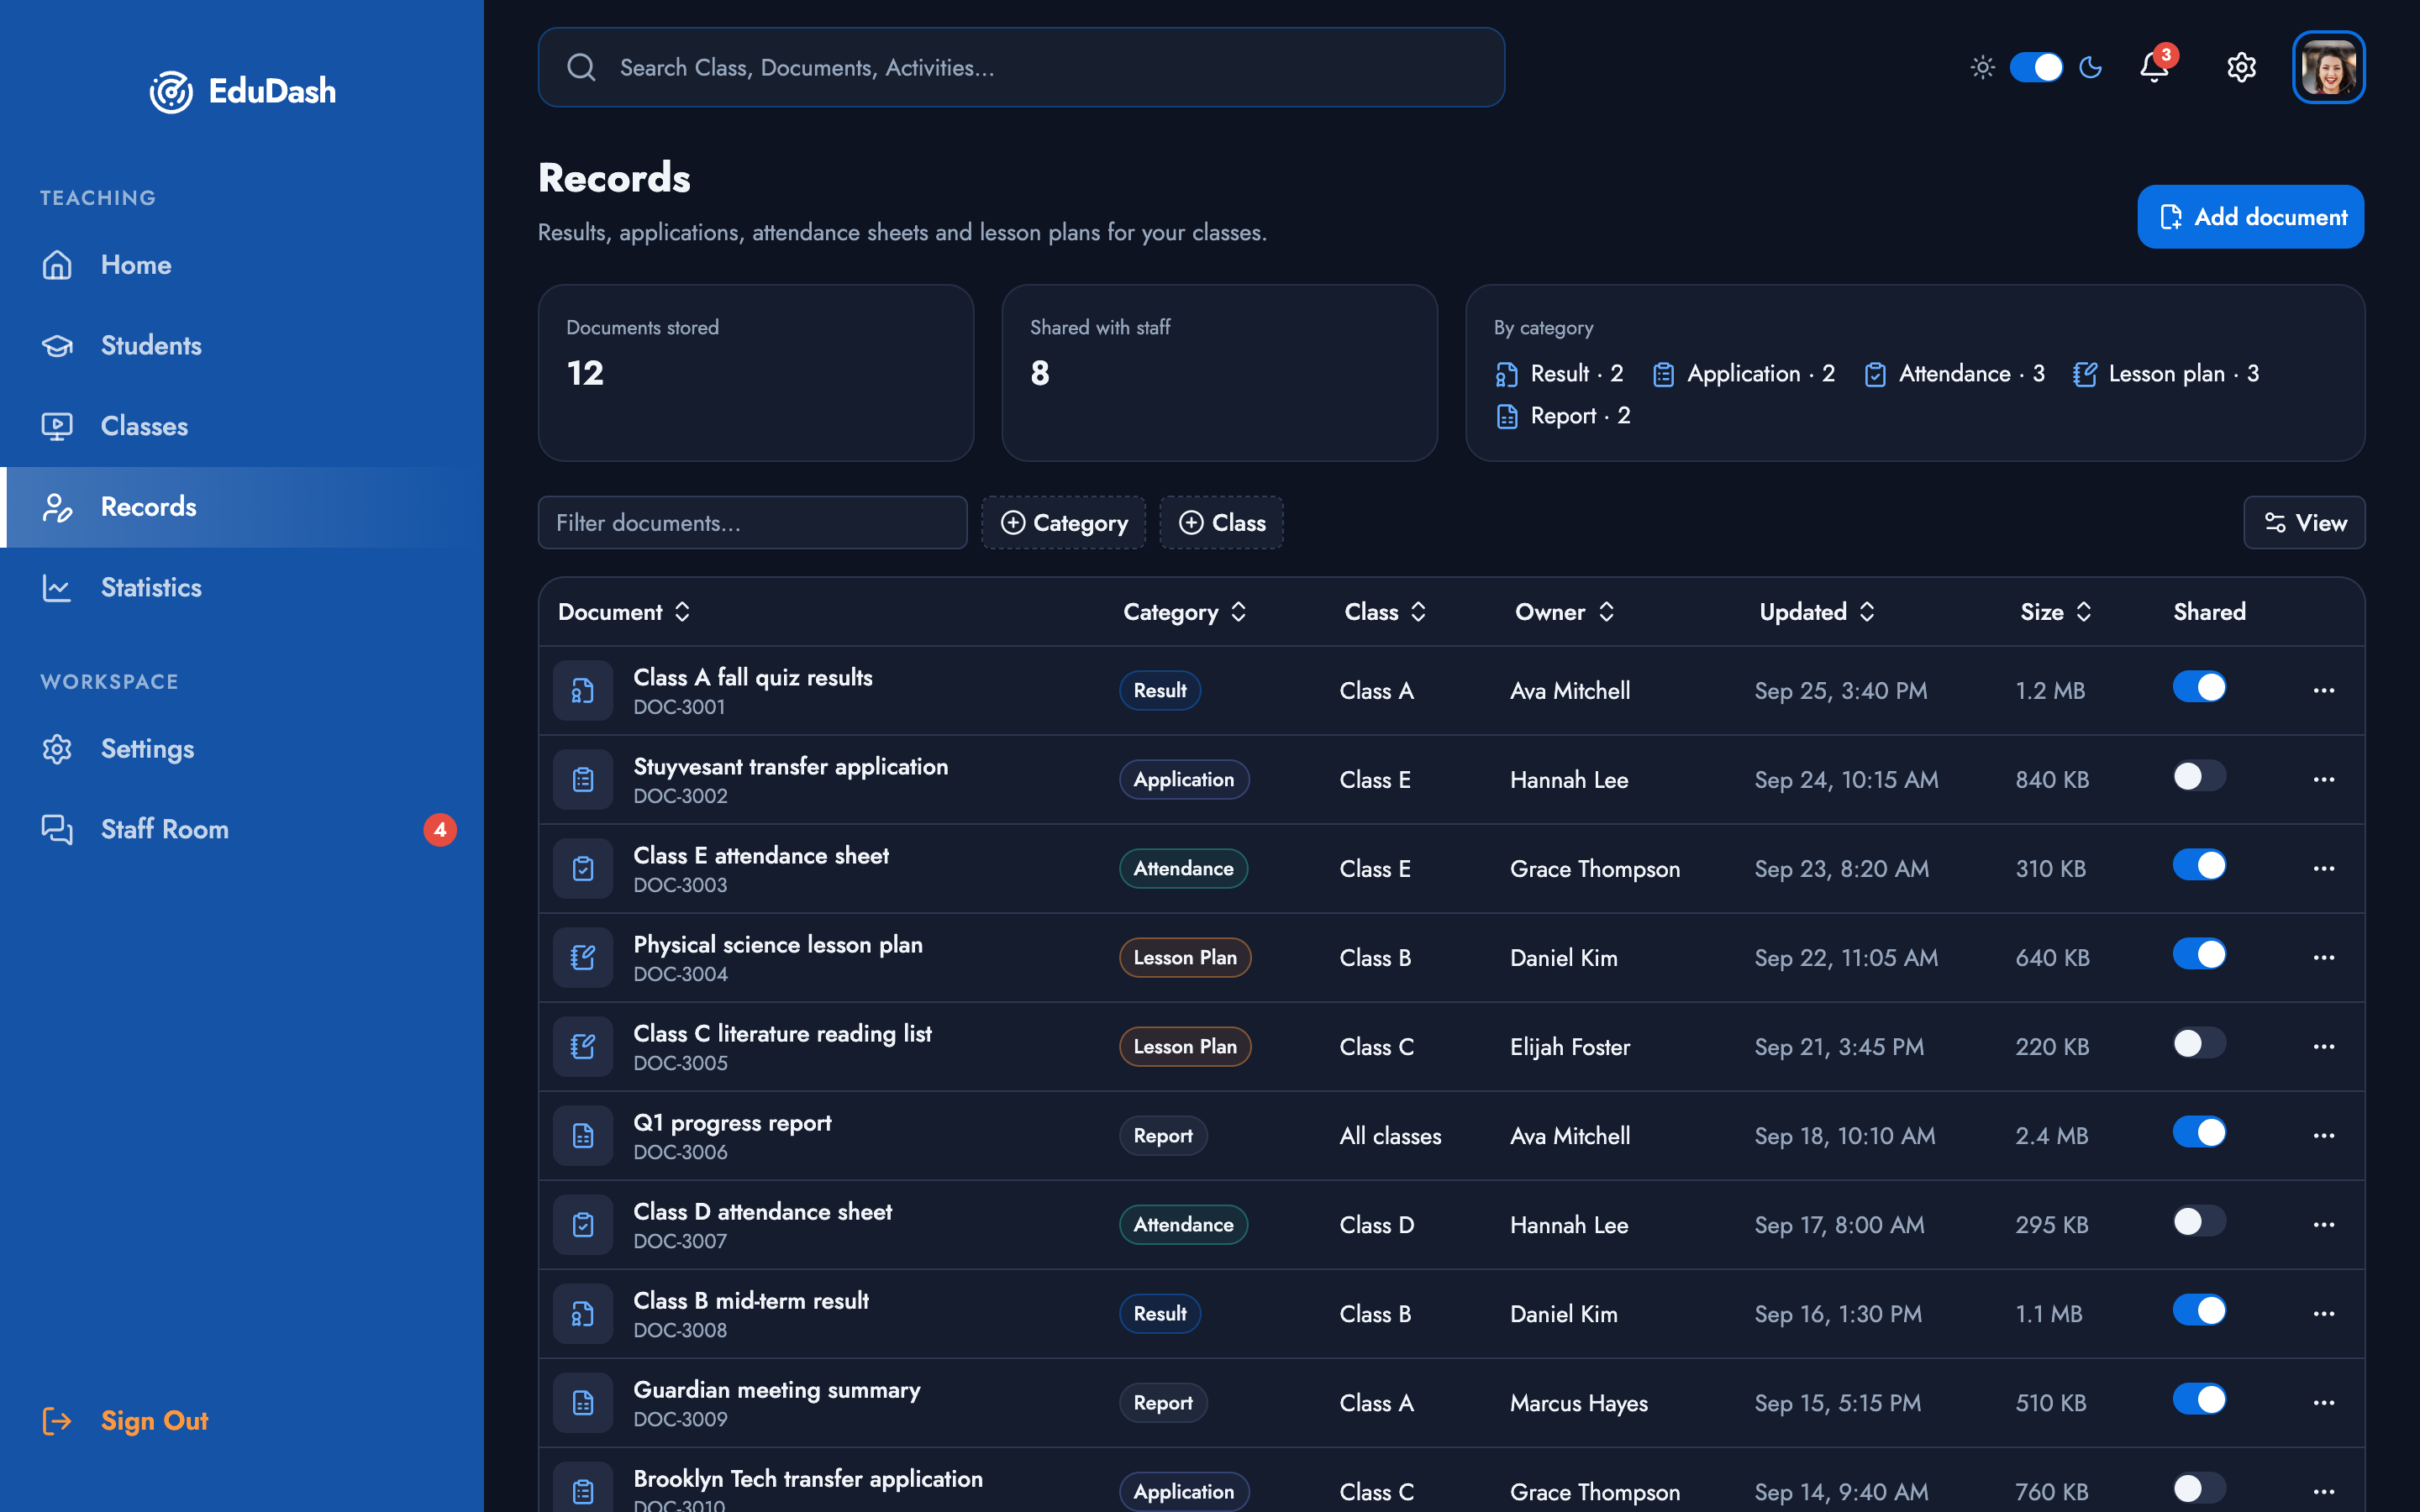Go to Home in sidebar
Viewport: 2420px width, 1512px height.
coord(242,265)
